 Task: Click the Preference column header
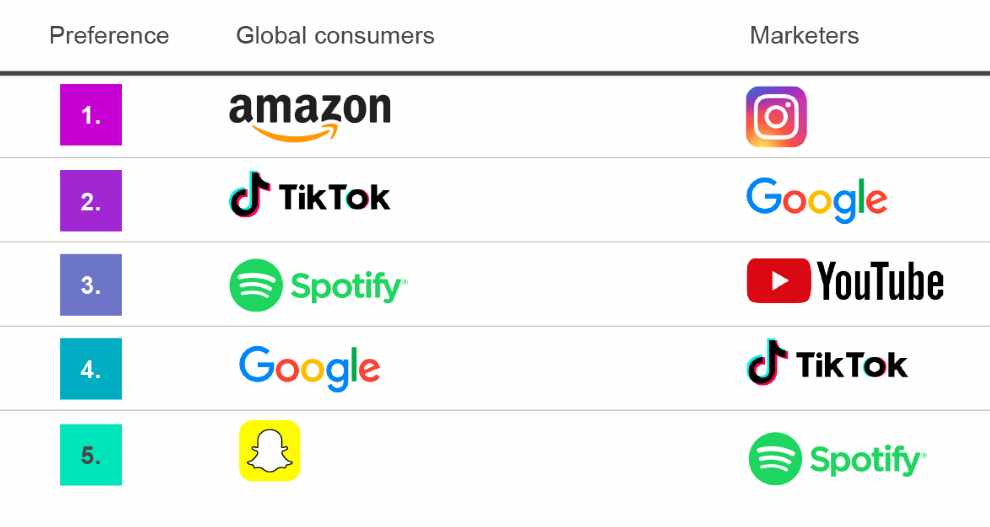click(x=109, y=35)
